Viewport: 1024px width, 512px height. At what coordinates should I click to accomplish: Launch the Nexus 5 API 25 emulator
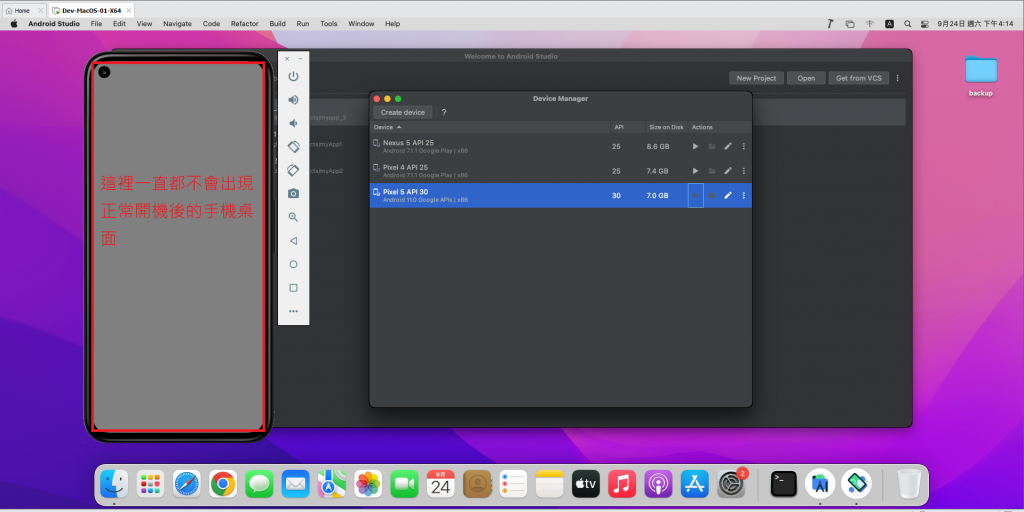click(x=695, y=146)
